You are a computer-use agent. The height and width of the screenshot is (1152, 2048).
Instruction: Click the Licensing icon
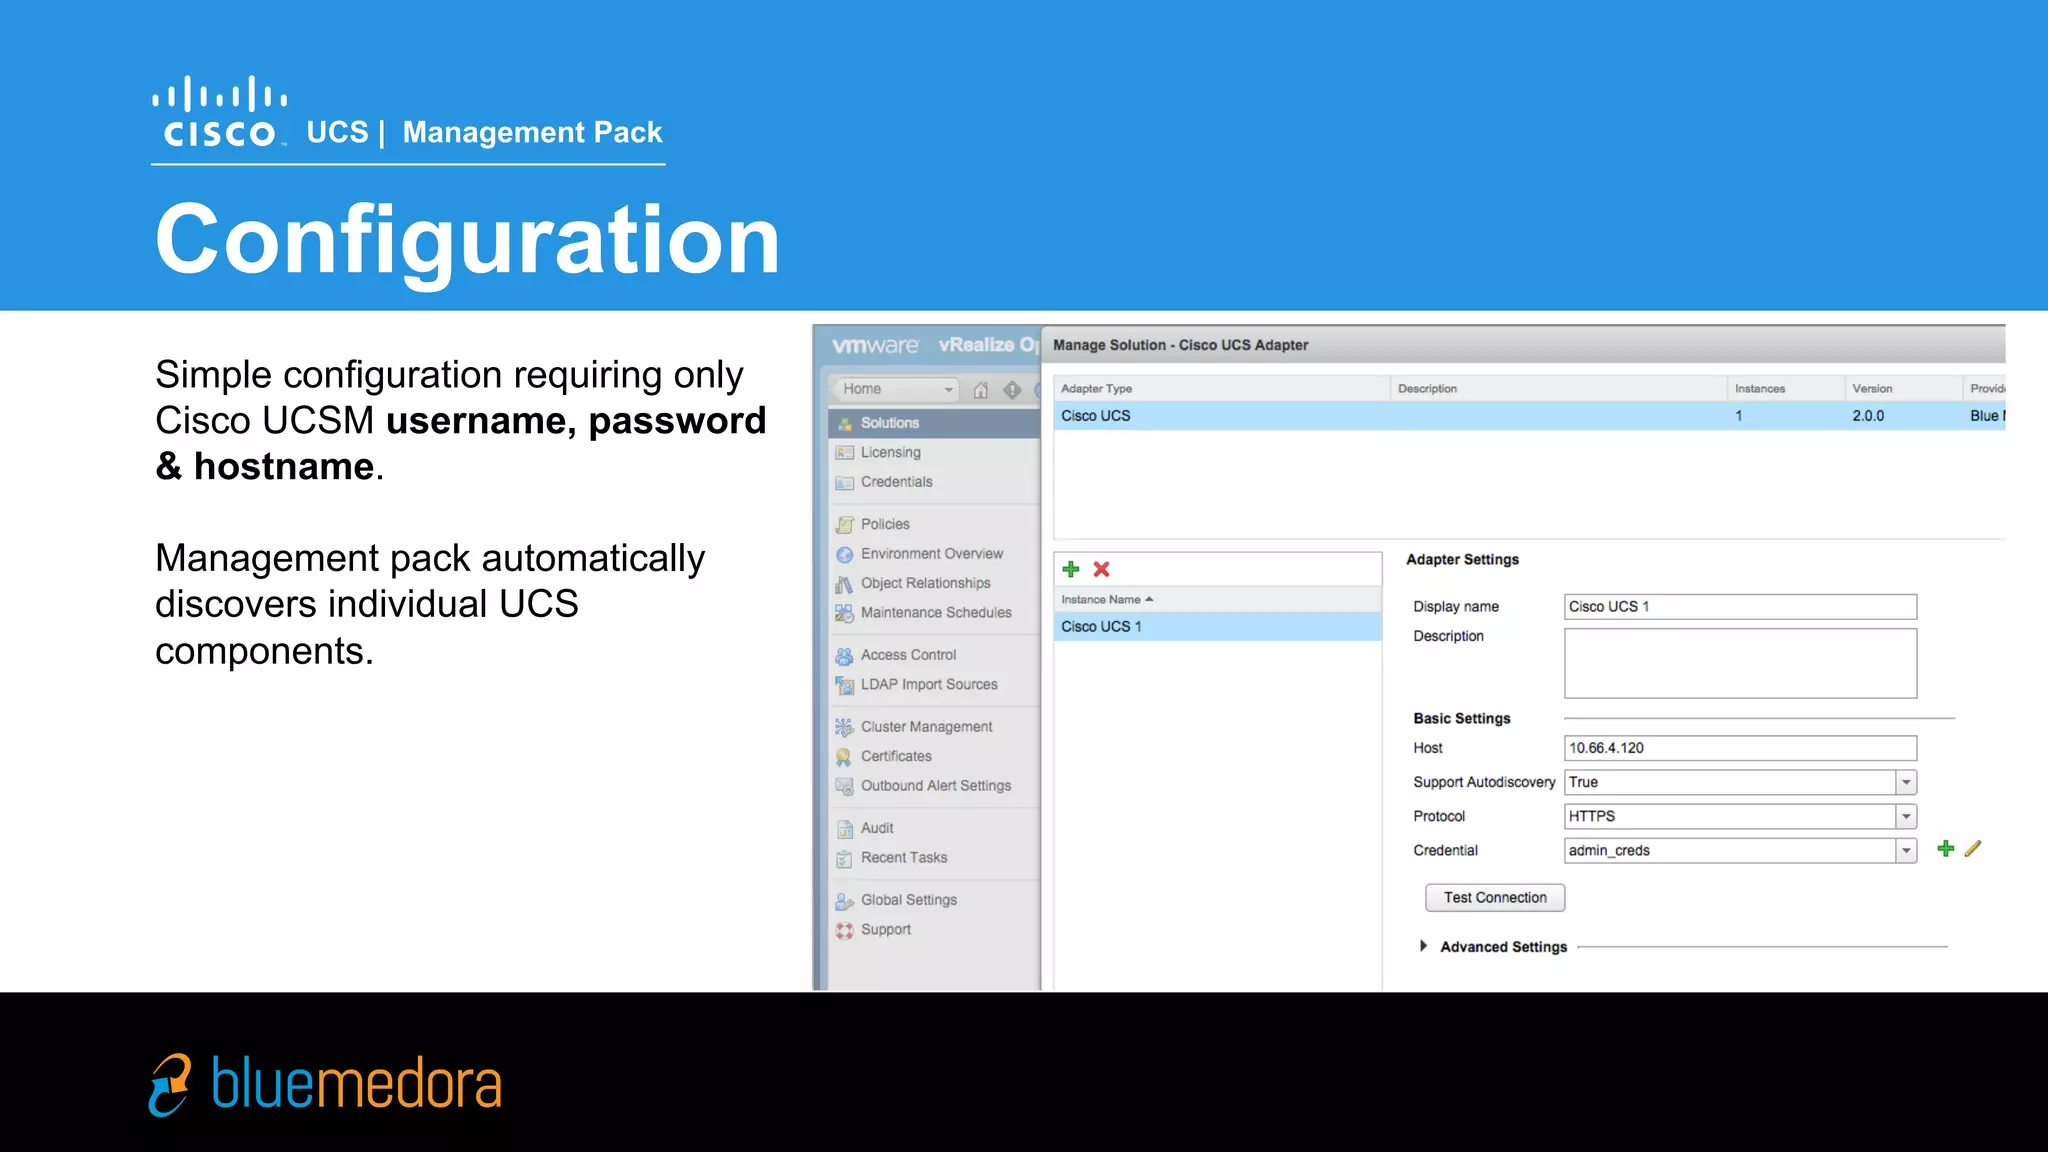click(845, 453)
